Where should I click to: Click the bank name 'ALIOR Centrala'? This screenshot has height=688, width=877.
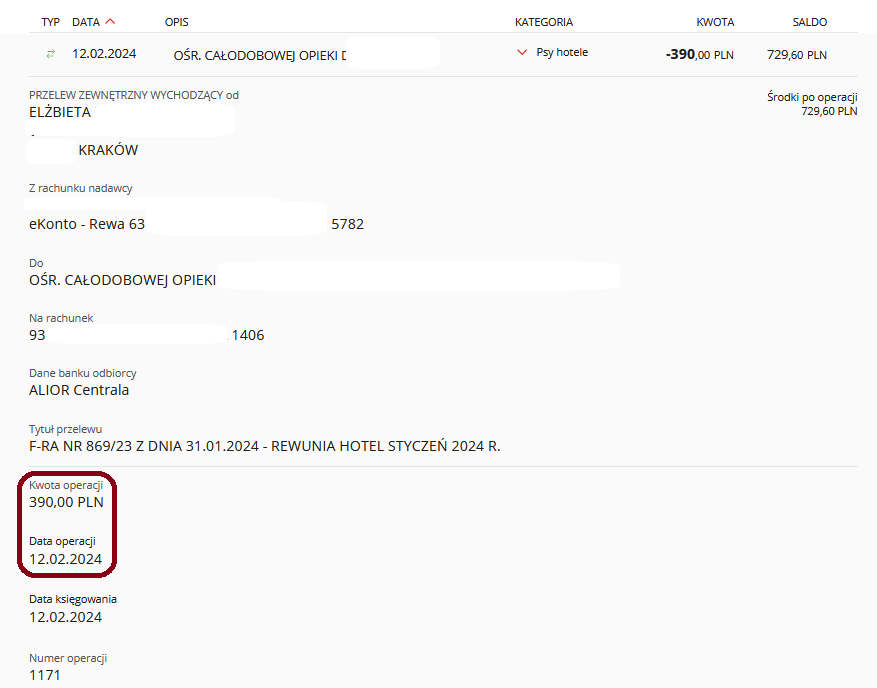(79, 390)
